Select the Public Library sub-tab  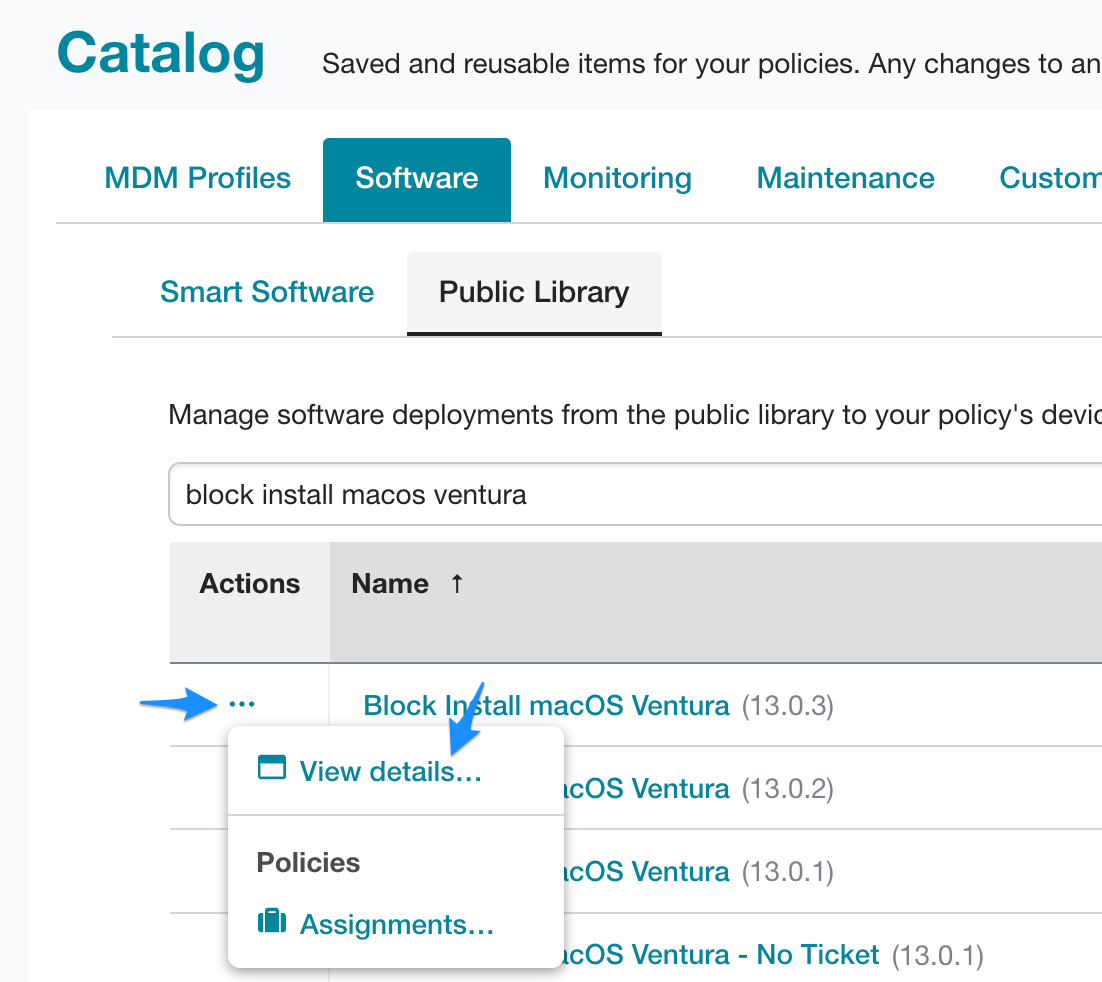pos(534,293)
